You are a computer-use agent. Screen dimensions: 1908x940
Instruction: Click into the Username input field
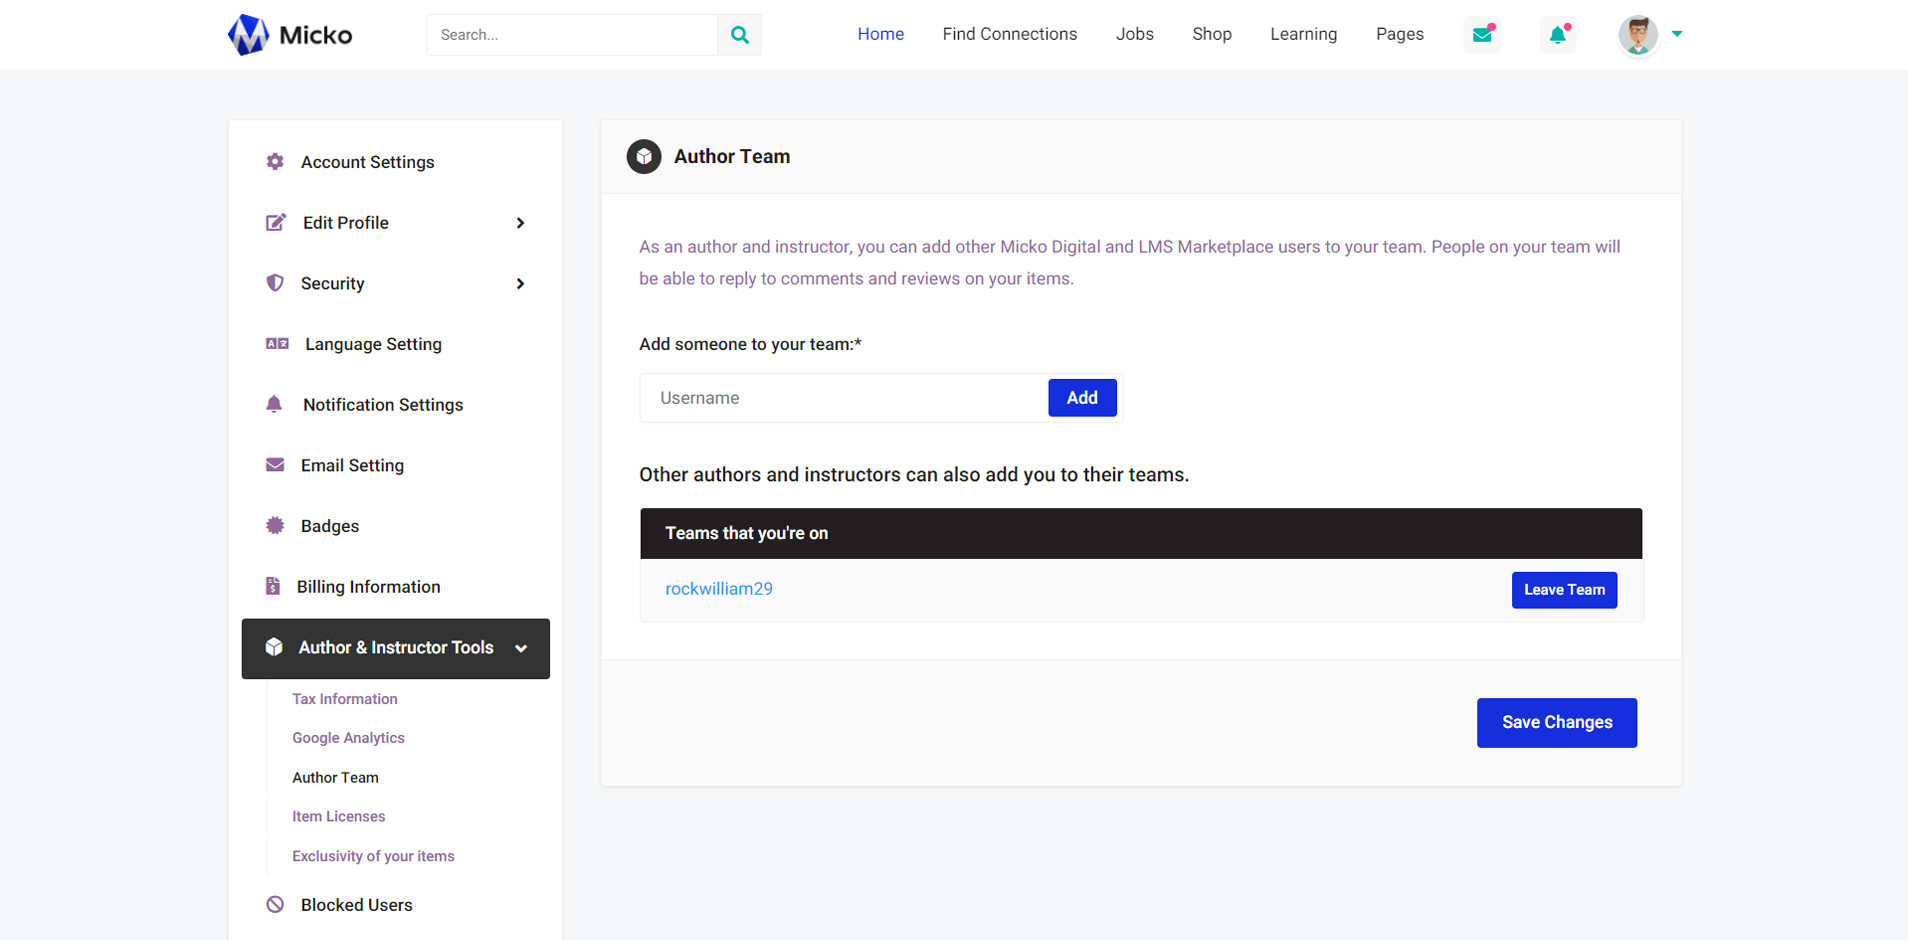(843, 398)
